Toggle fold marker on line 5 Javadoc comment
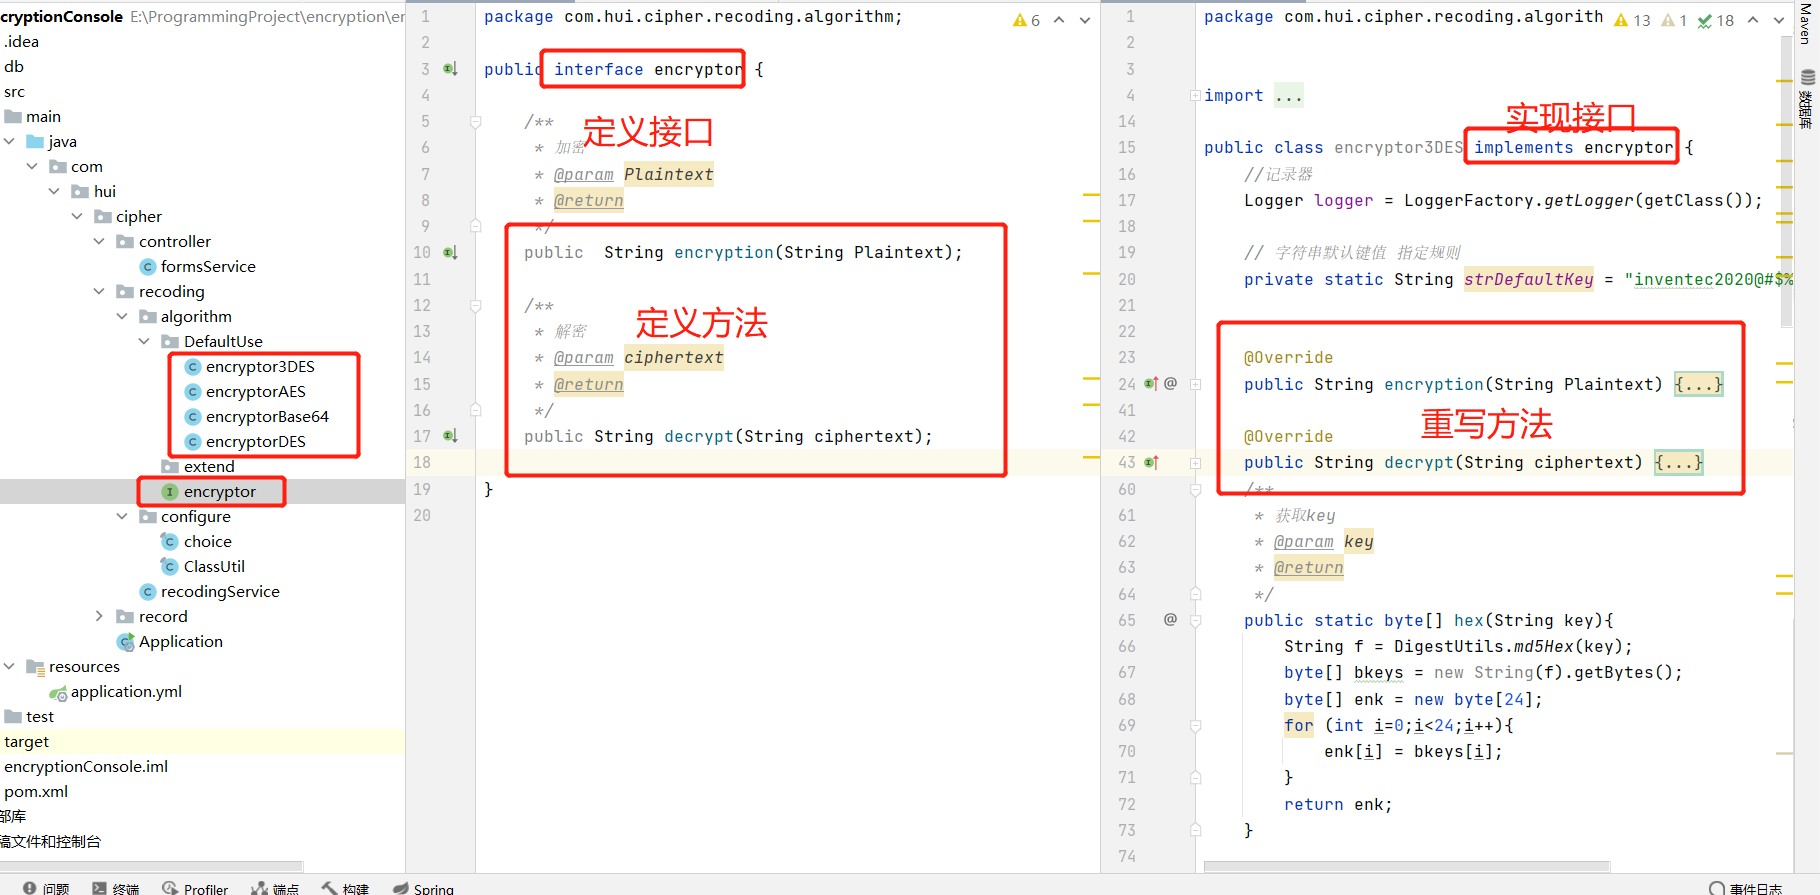This screenshot has width=1820, height=895. (x=476, y=122)
